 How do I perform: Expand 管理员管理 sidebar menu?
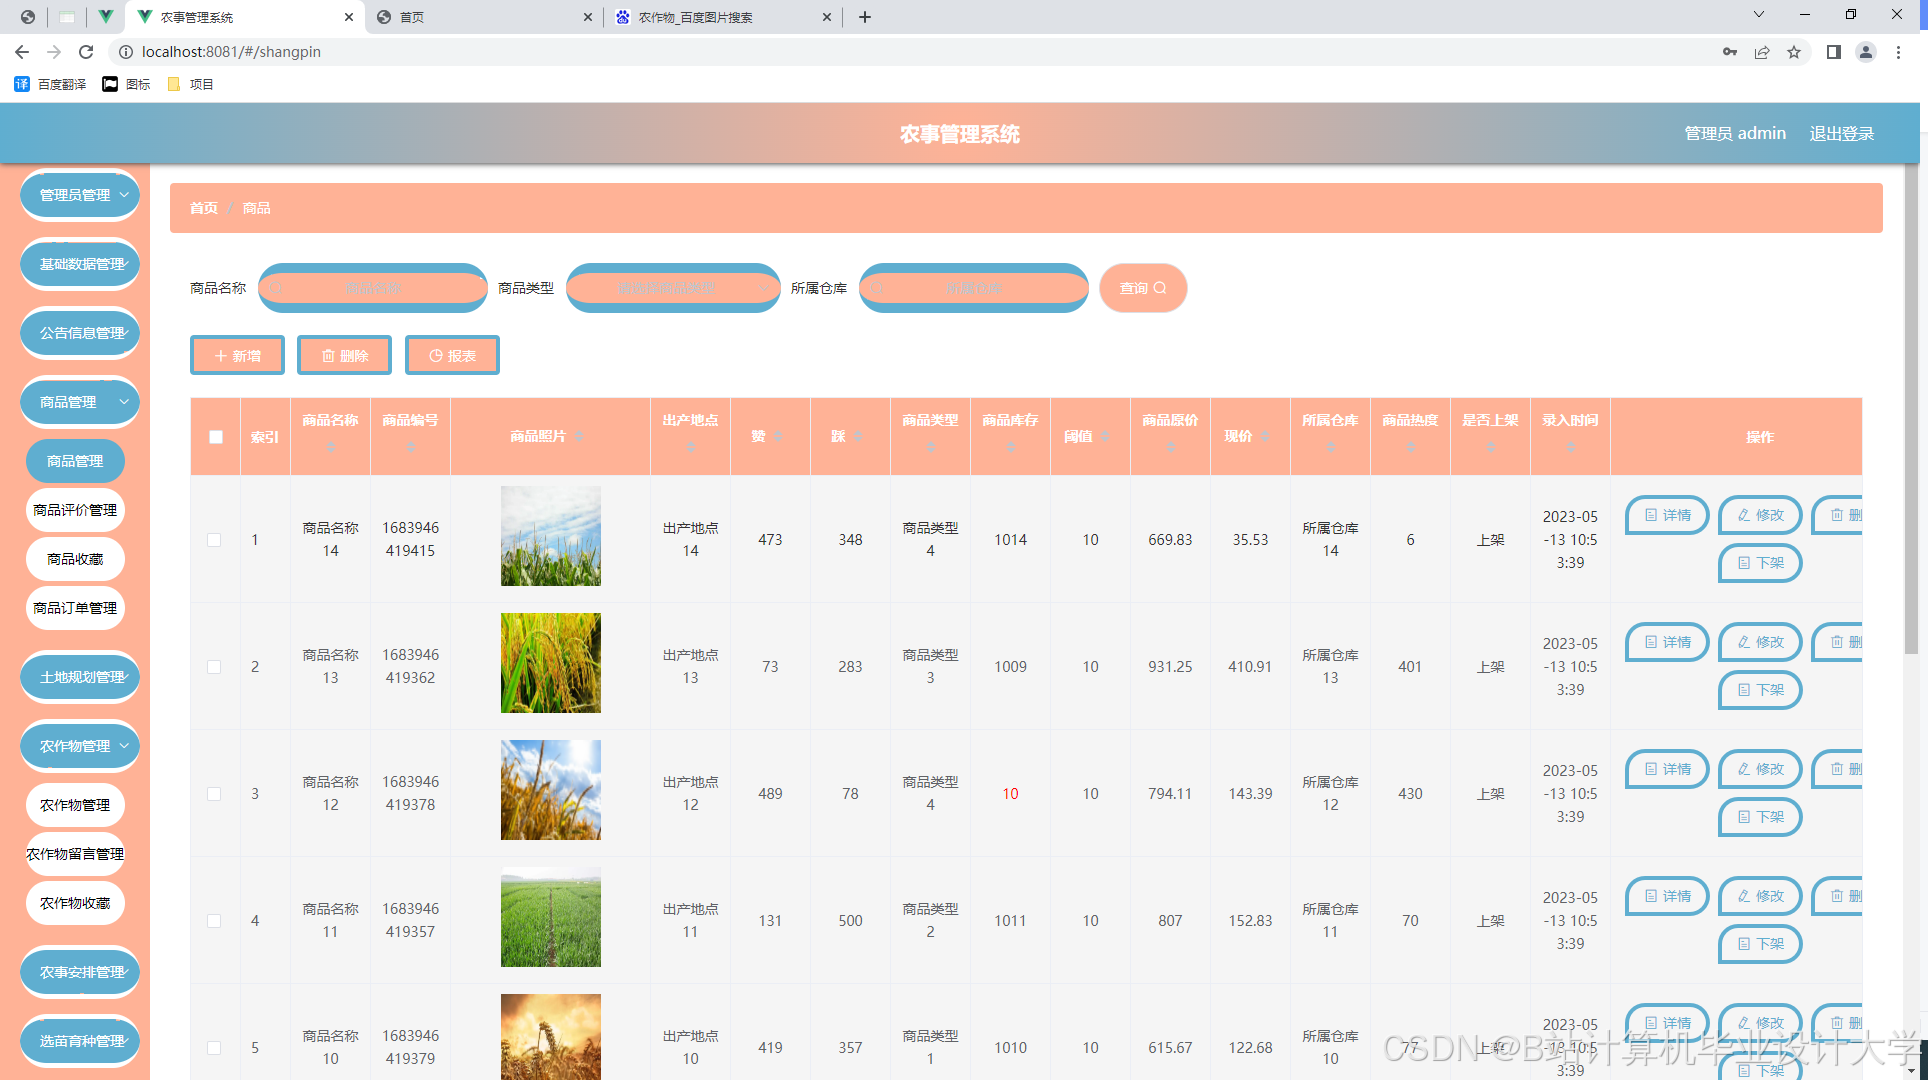[x=80, y=195]
